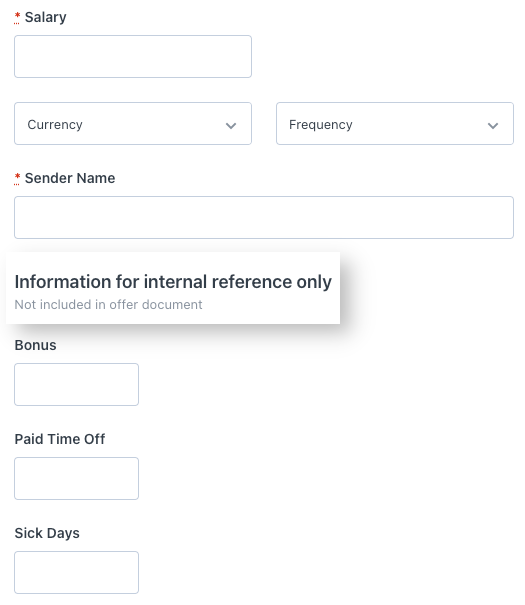Click the red asterisk beside Salary

[17, 17]
